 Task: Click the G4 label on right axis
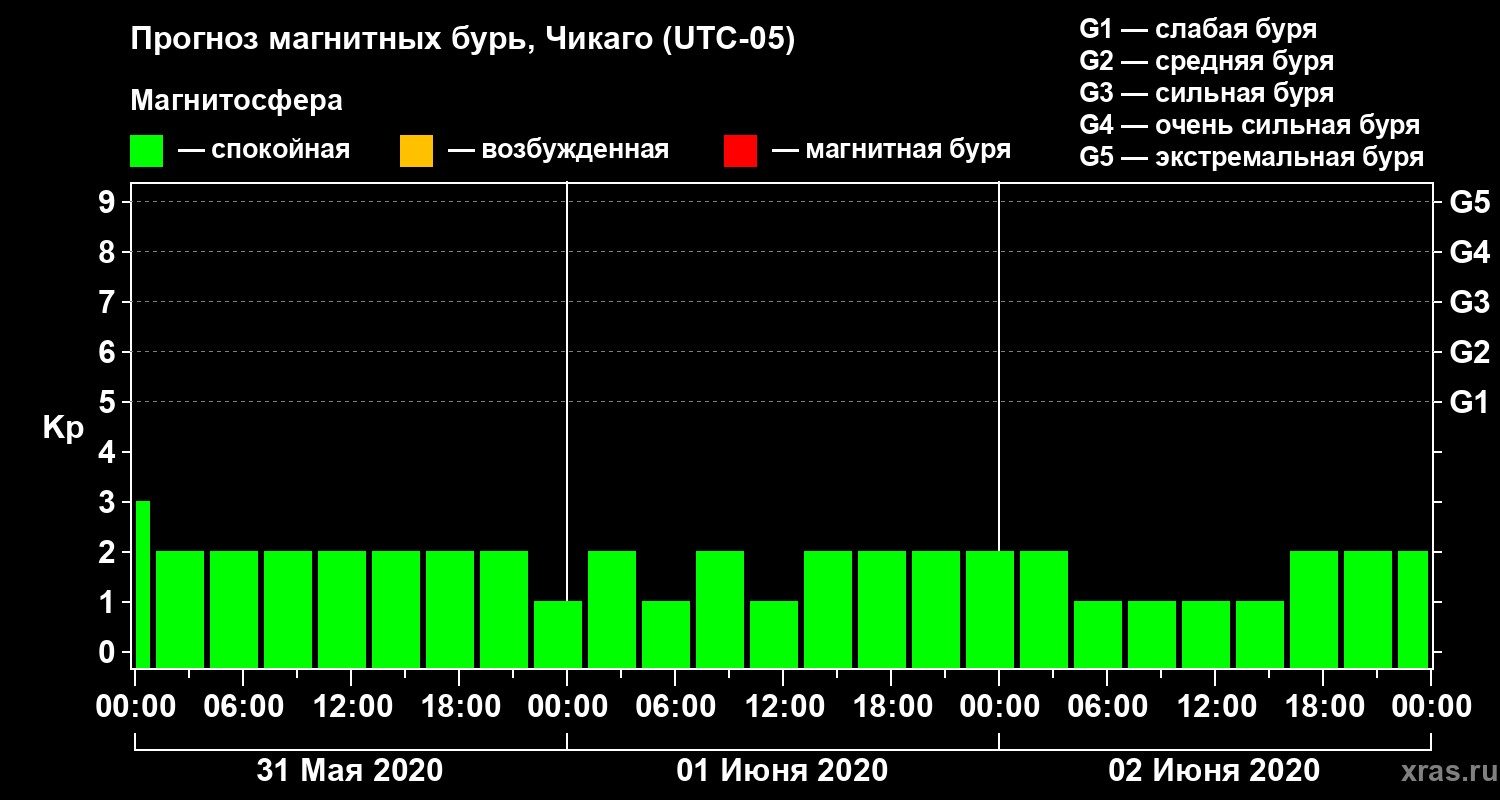pos(1469,253)
